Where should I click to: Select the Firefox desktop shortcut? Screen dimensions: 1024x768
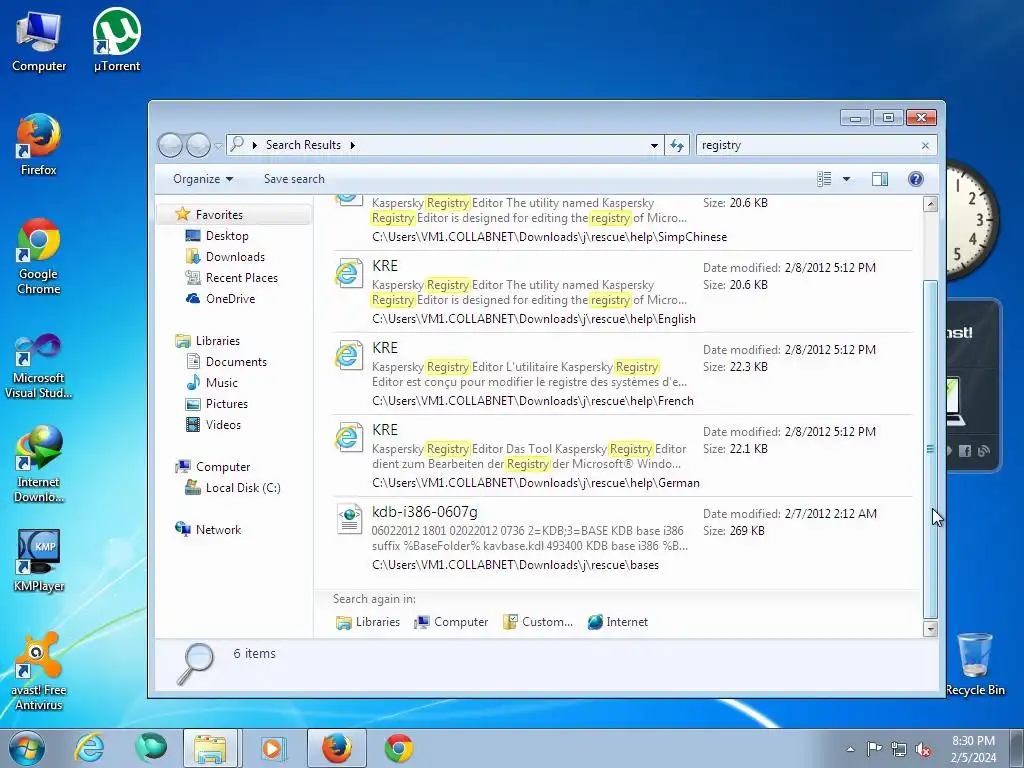coord(39,145)
